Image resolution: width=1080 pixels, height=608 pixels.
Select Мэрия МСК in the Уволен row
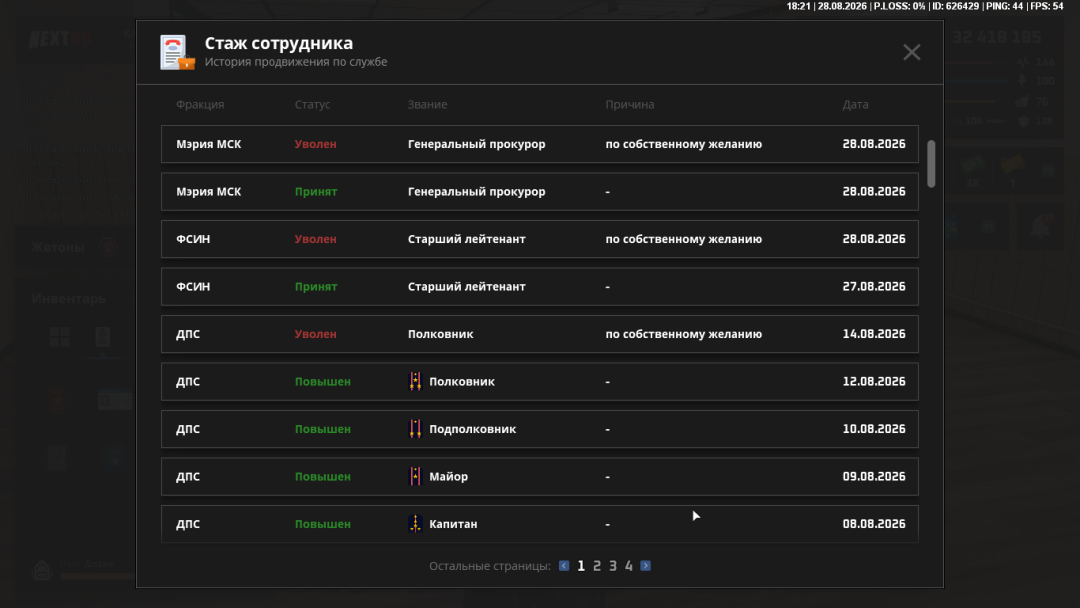coord(209,144)
